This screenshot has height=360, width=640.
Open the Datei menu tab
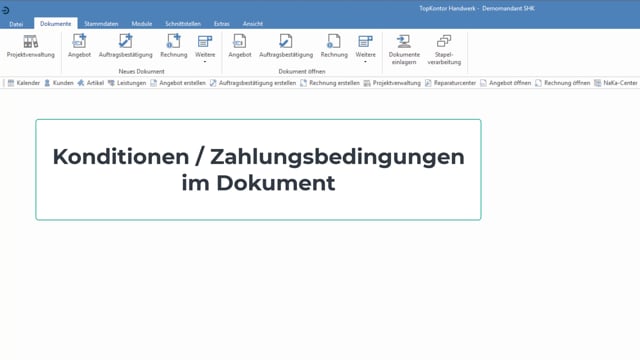pos(16,24)
